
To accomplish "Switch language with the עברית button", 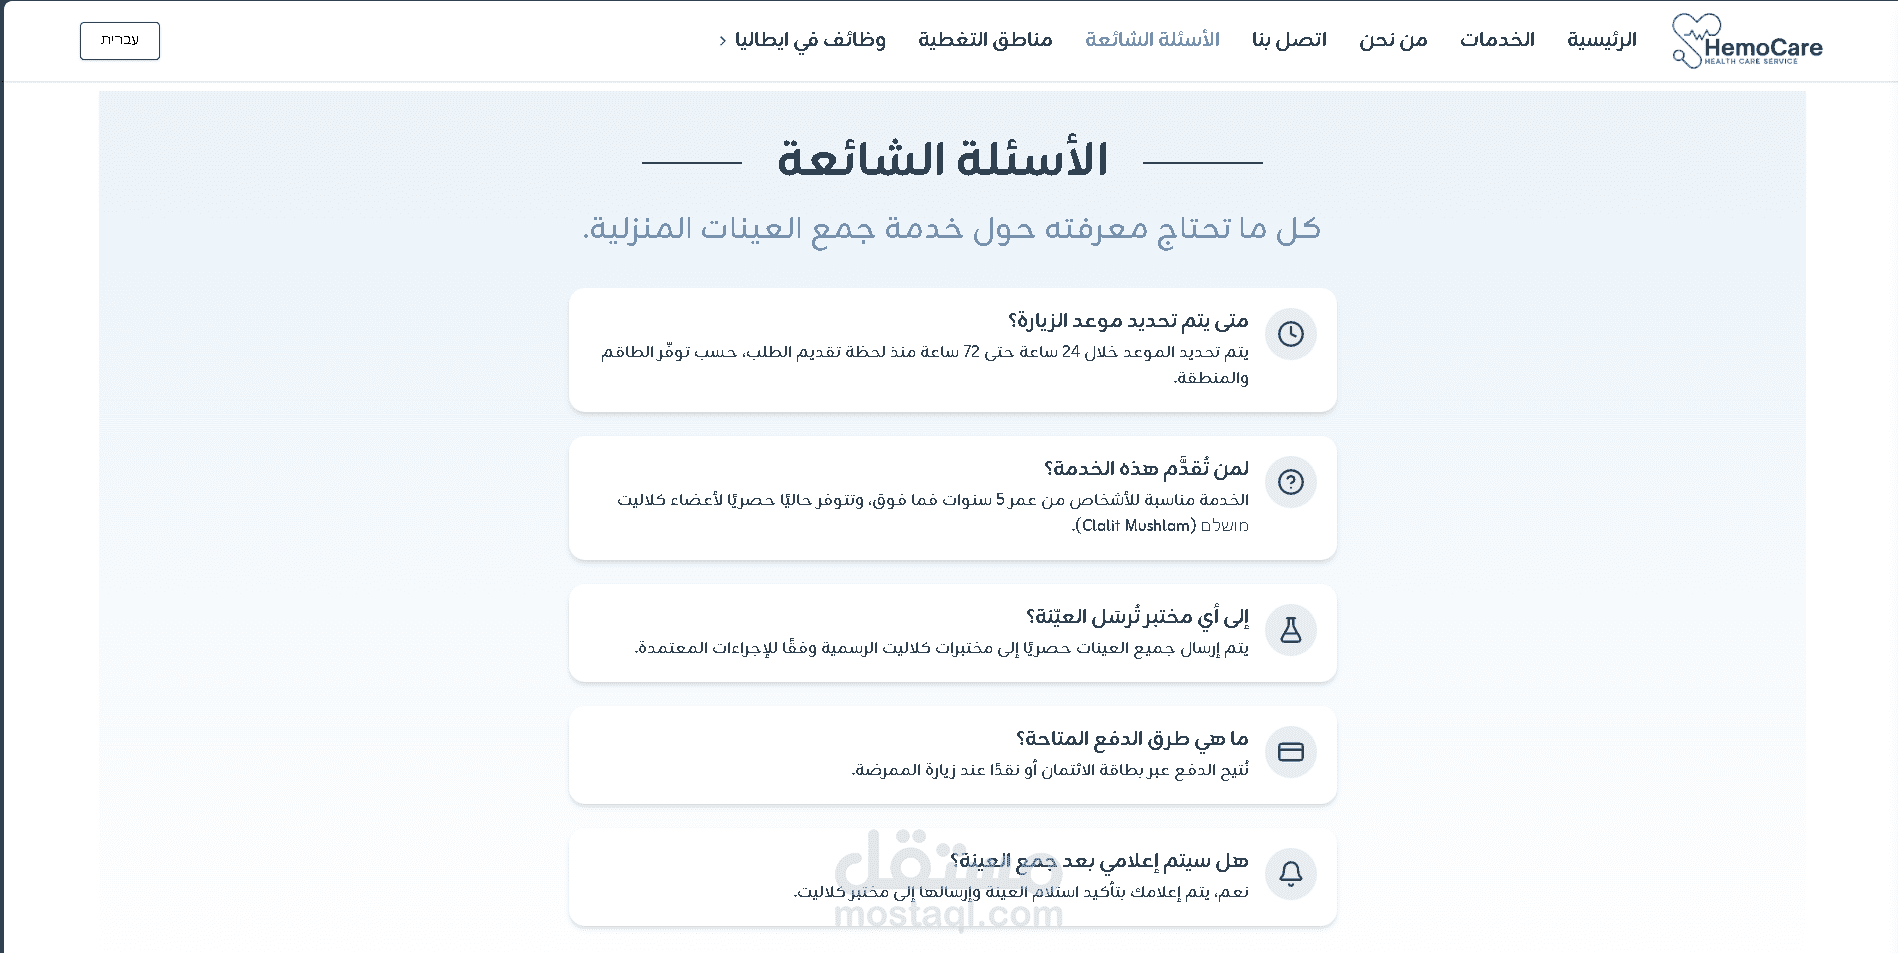I will pos(120,40).
